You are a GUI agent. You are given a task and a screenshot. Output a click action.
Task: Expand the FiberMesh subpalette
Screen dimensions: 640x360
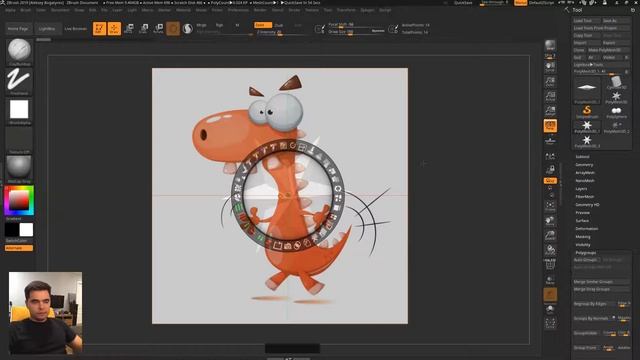584,197
